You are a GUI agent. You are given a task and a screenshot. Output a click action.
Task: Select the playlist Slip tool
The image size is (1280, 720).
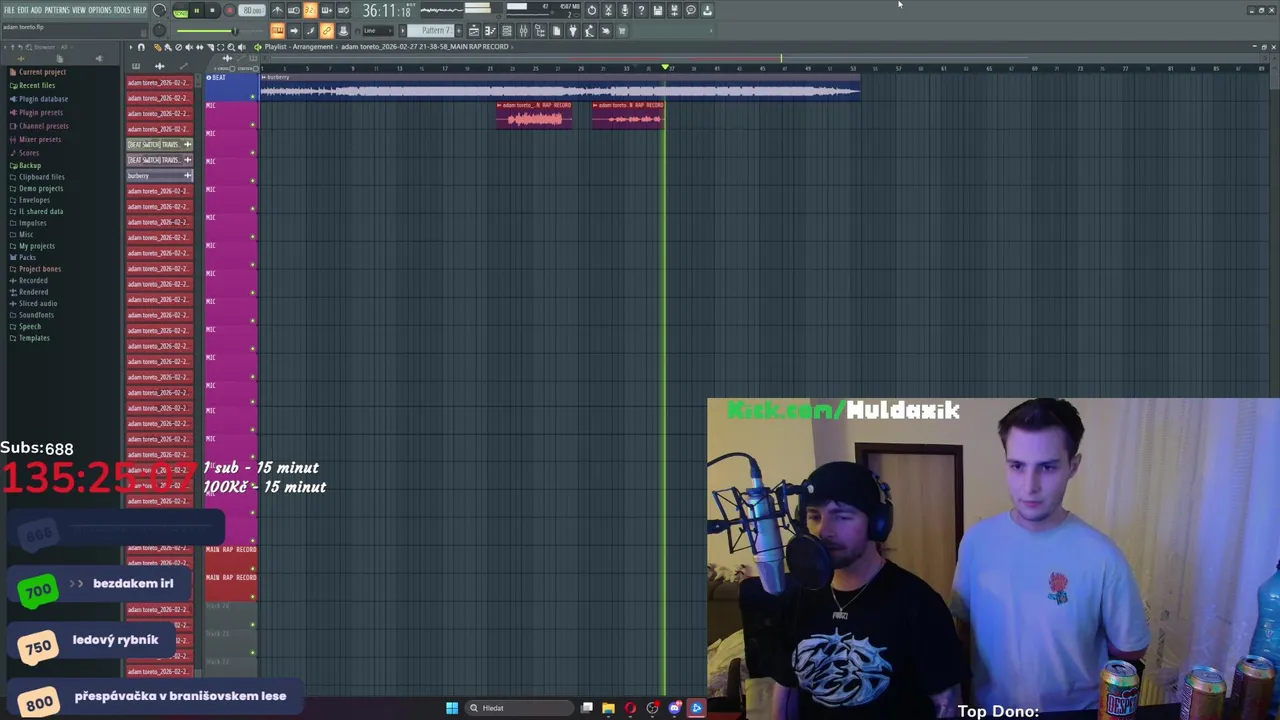click(199, 47)
